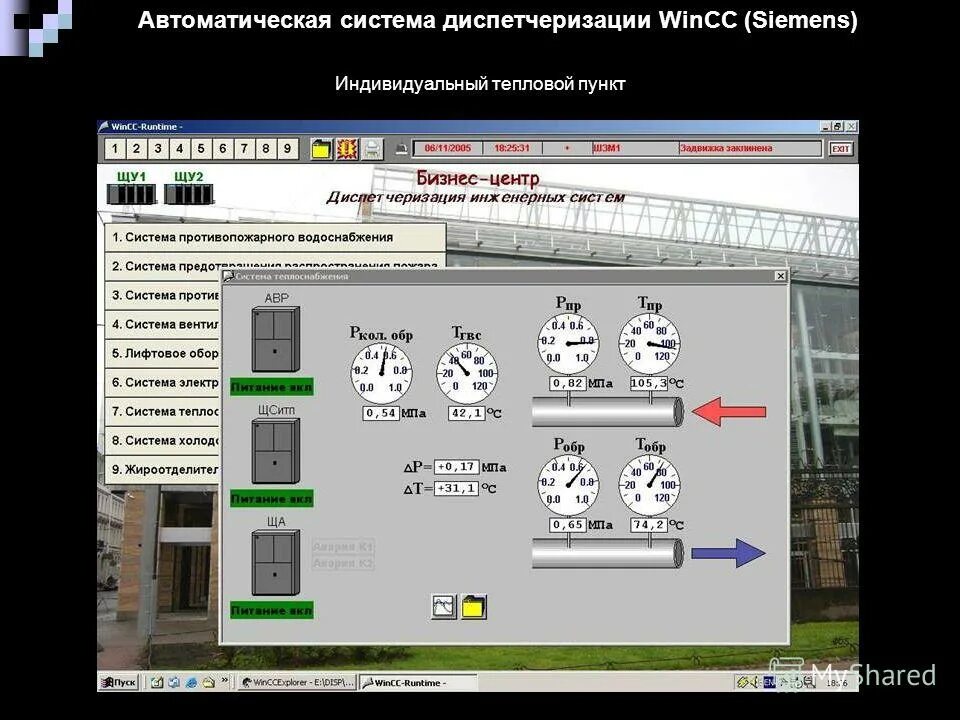Open the trend chart icon in heating dialog

(x=443, y=607)
